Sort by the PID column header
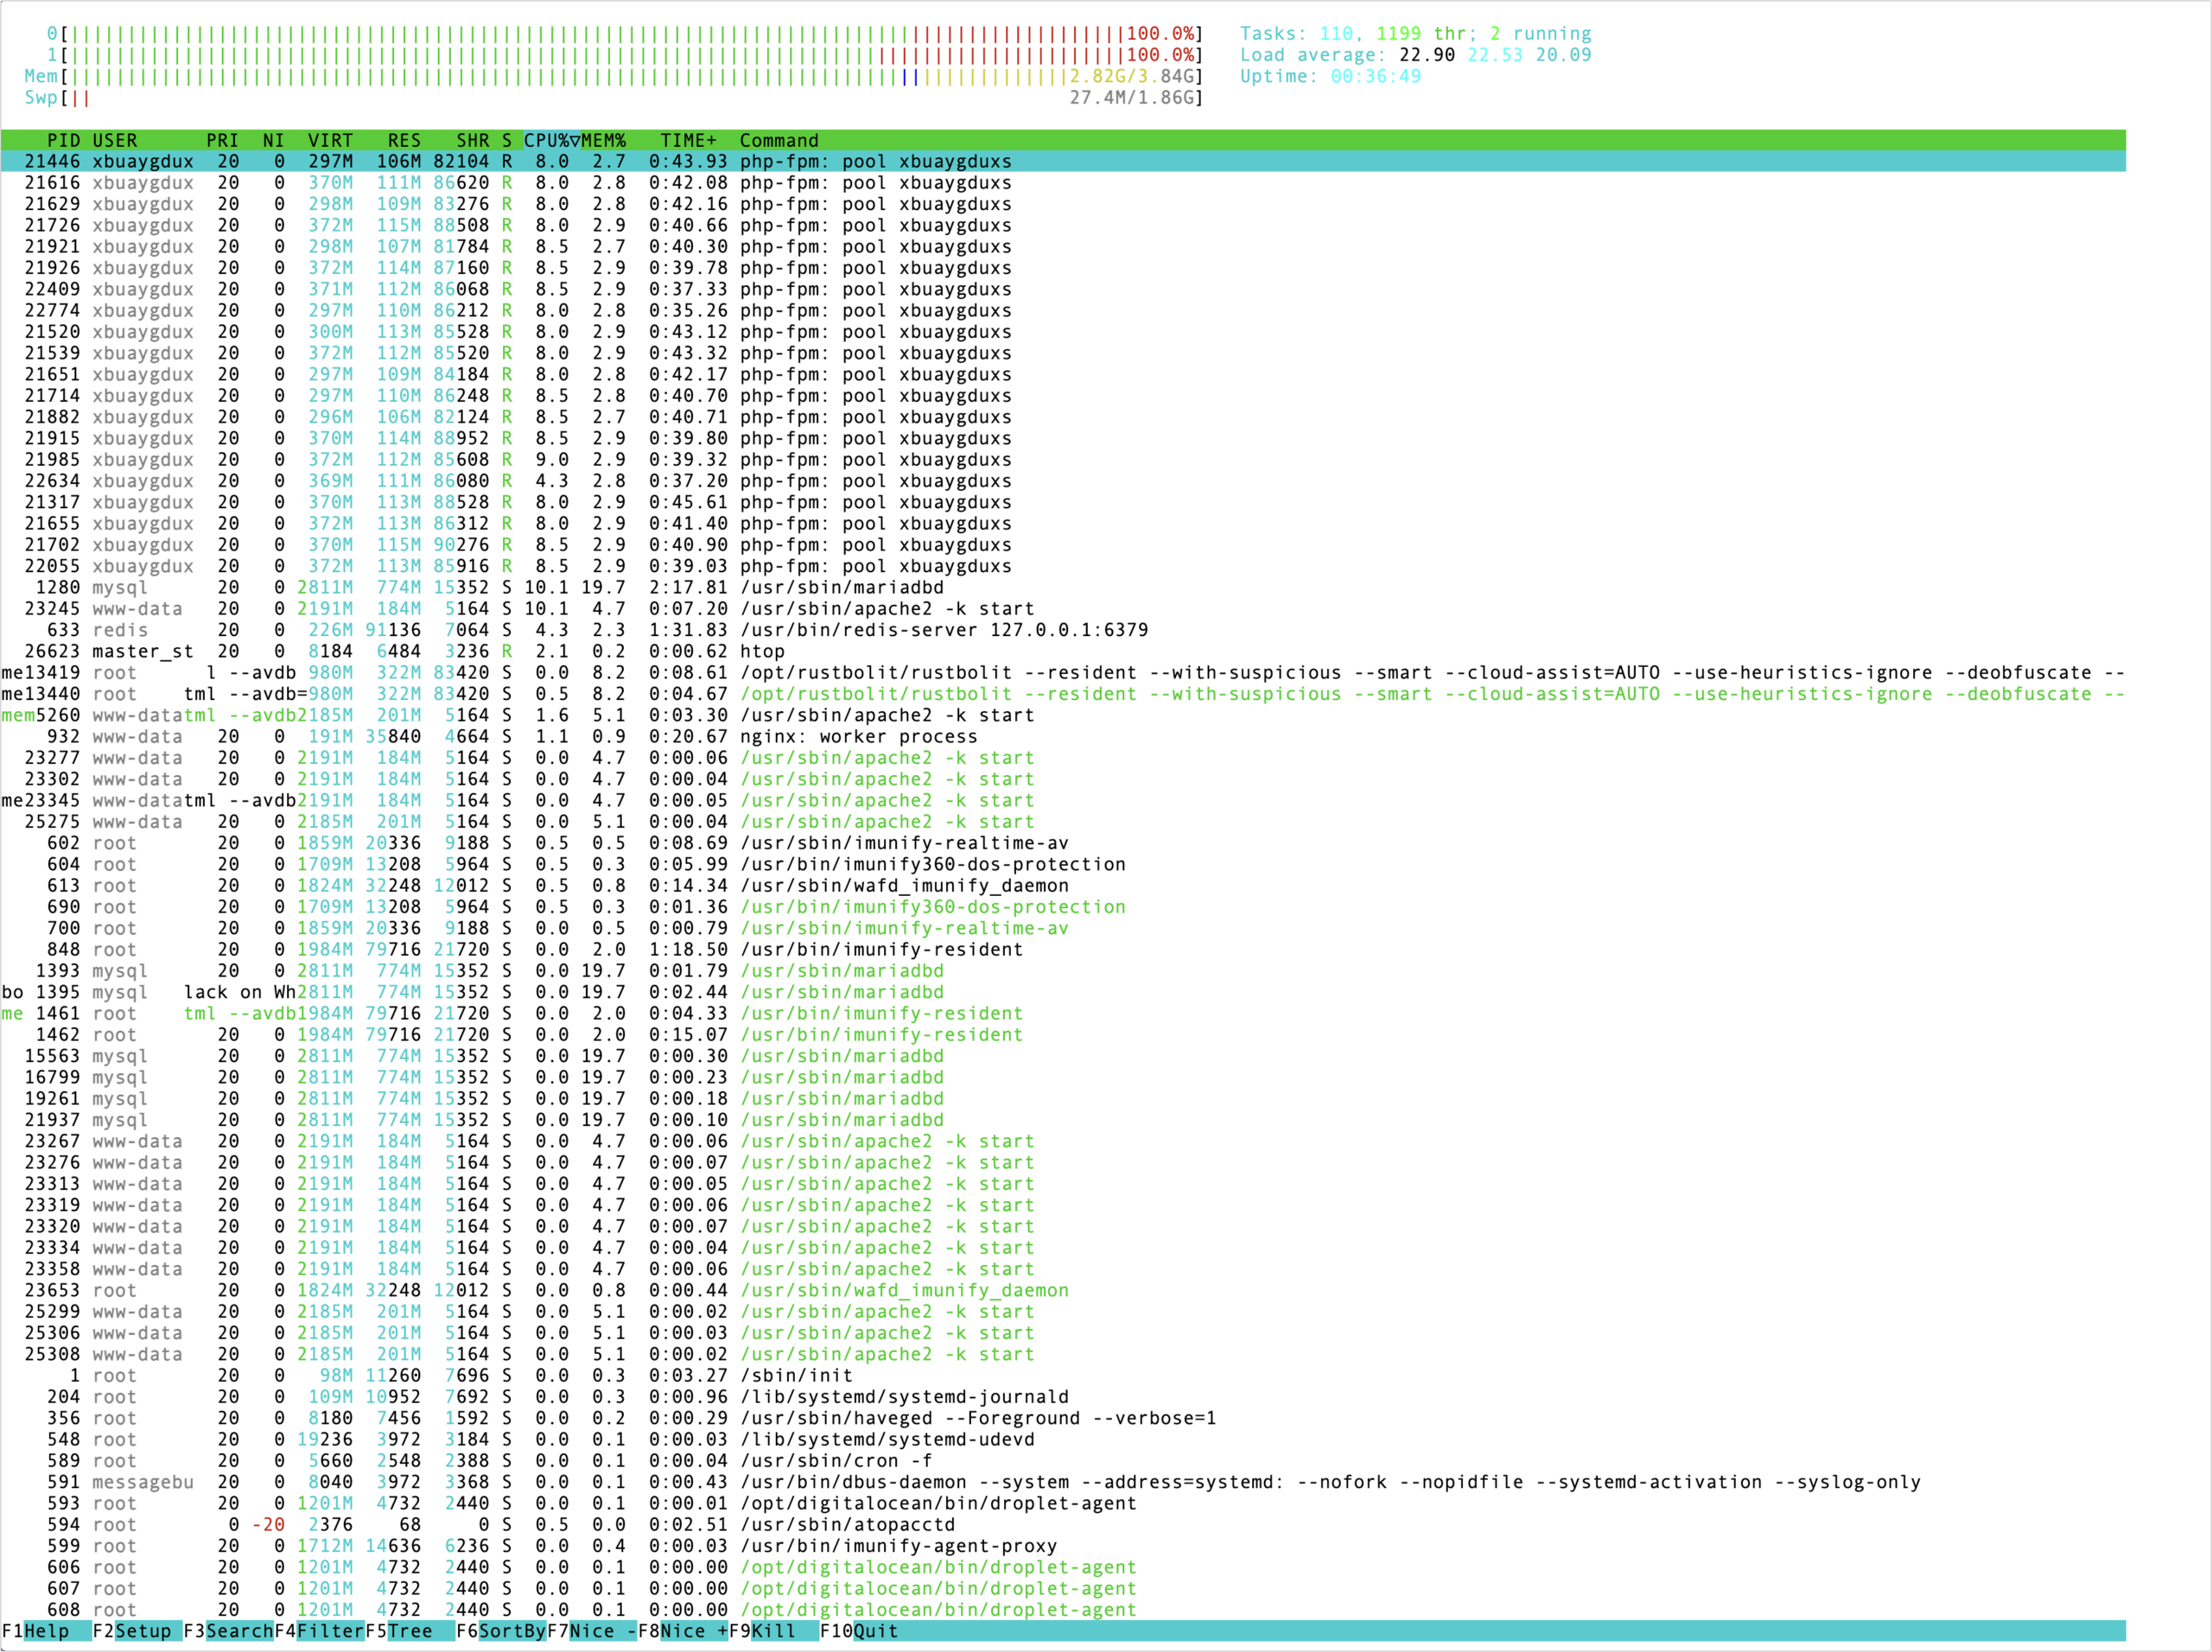 (64, 140)
